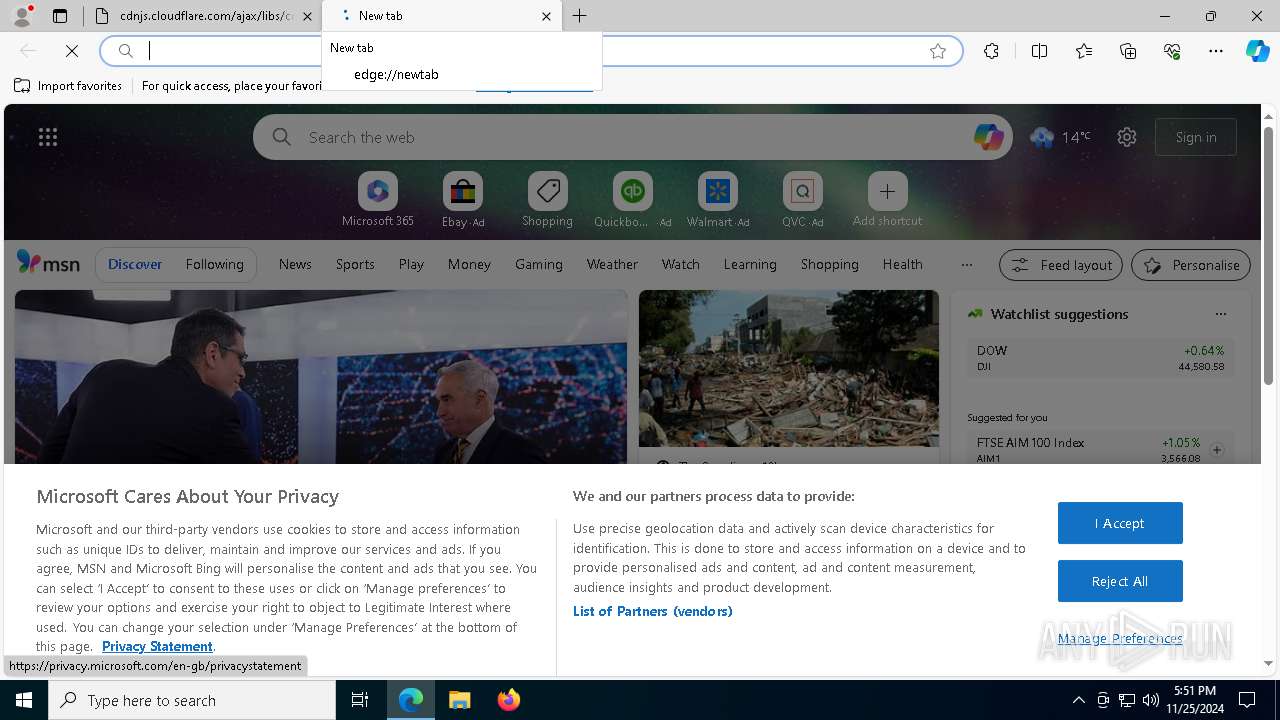Viewport: 1280px width, 720px height.
Task: Open a new browser tab
Action: pyautogui.click(x=579, y=16)
